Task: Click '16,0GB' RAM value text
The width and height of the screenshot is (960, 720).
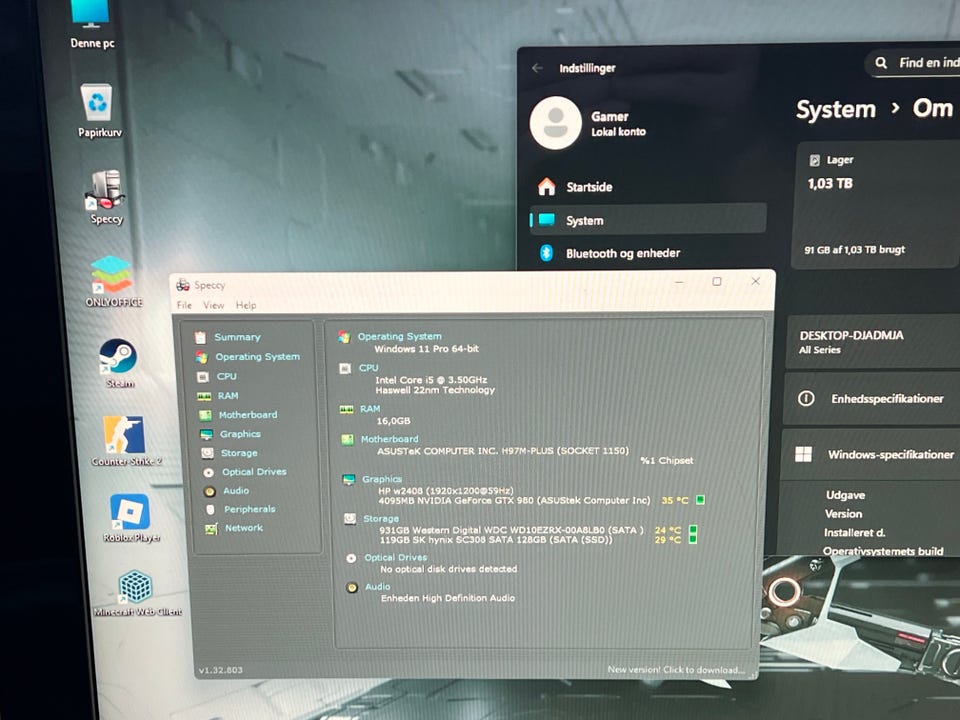Action: pos(394,421)
